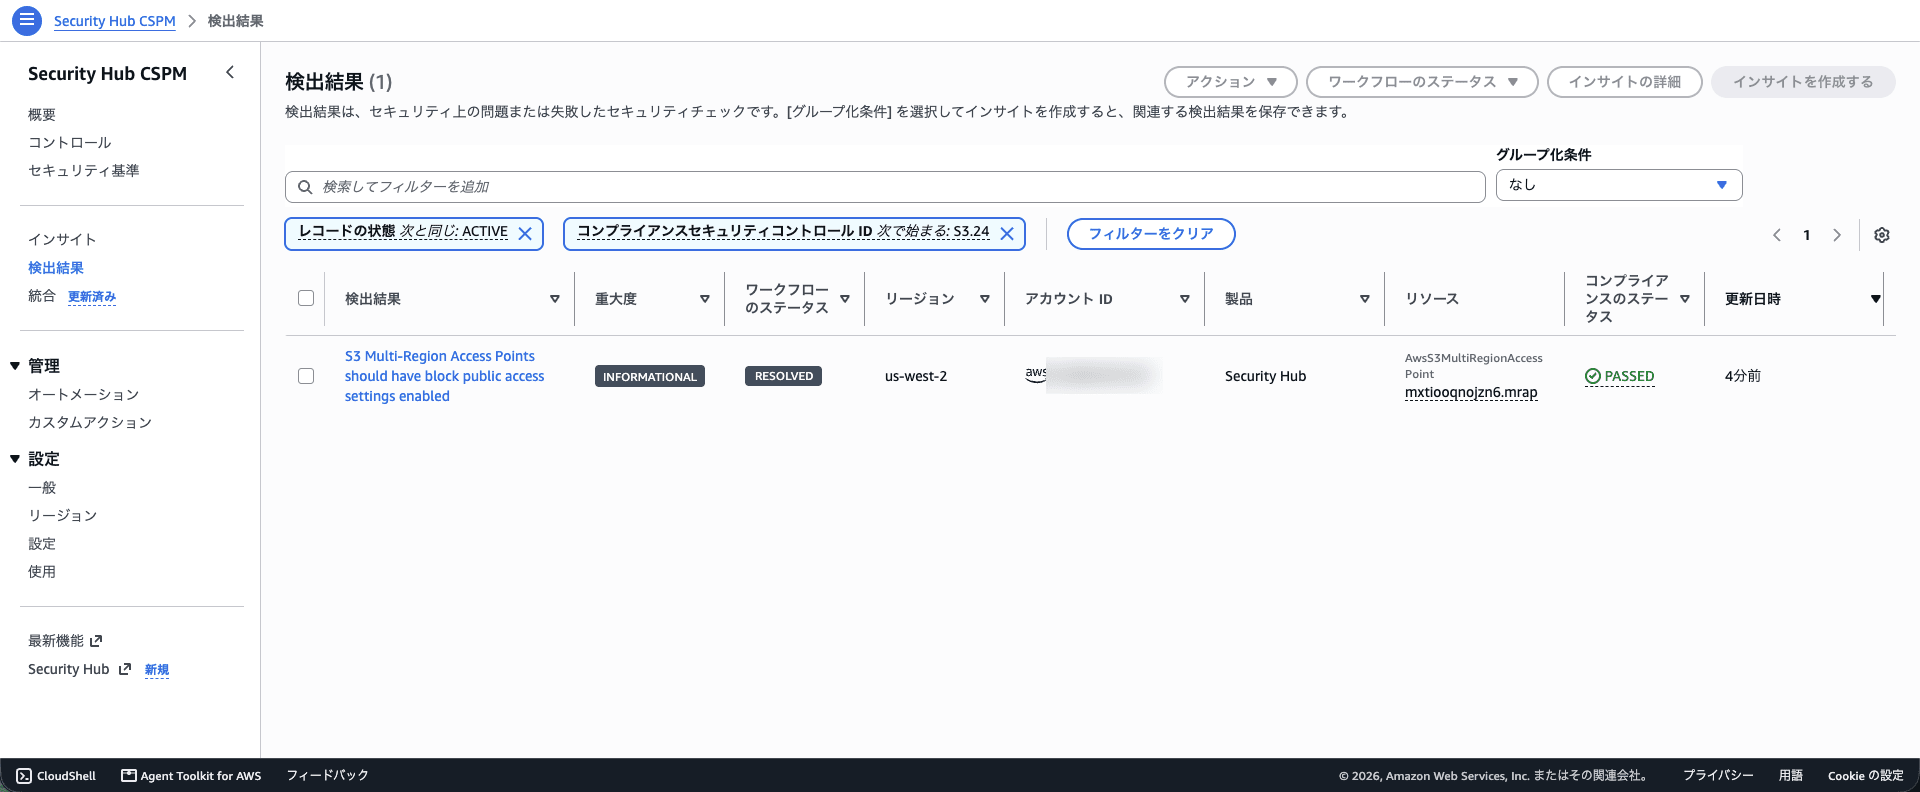
Task: Open table preferences gear icon
Action: click(x=1882, y=235)
